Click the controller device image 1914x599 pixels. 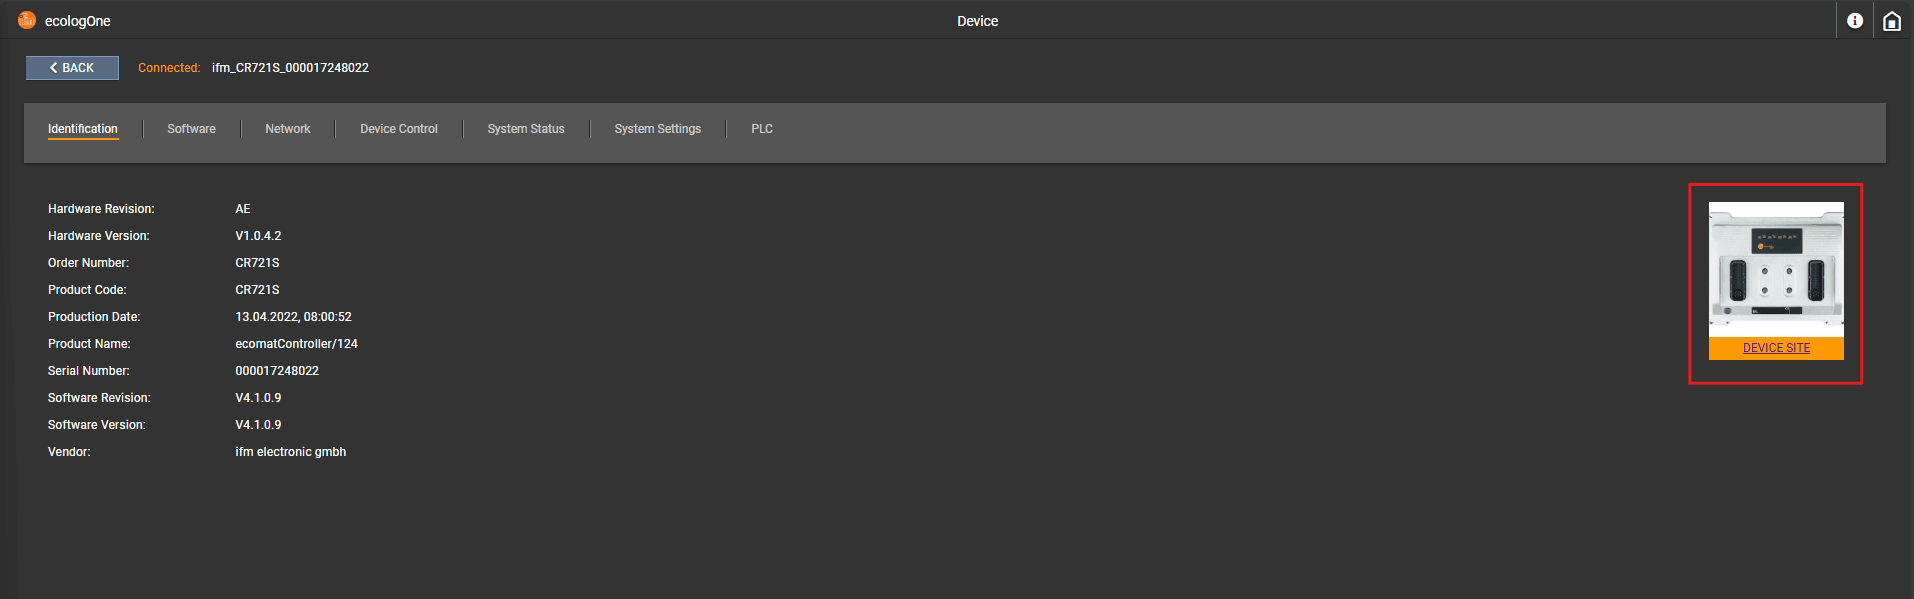pos(1776,270)
